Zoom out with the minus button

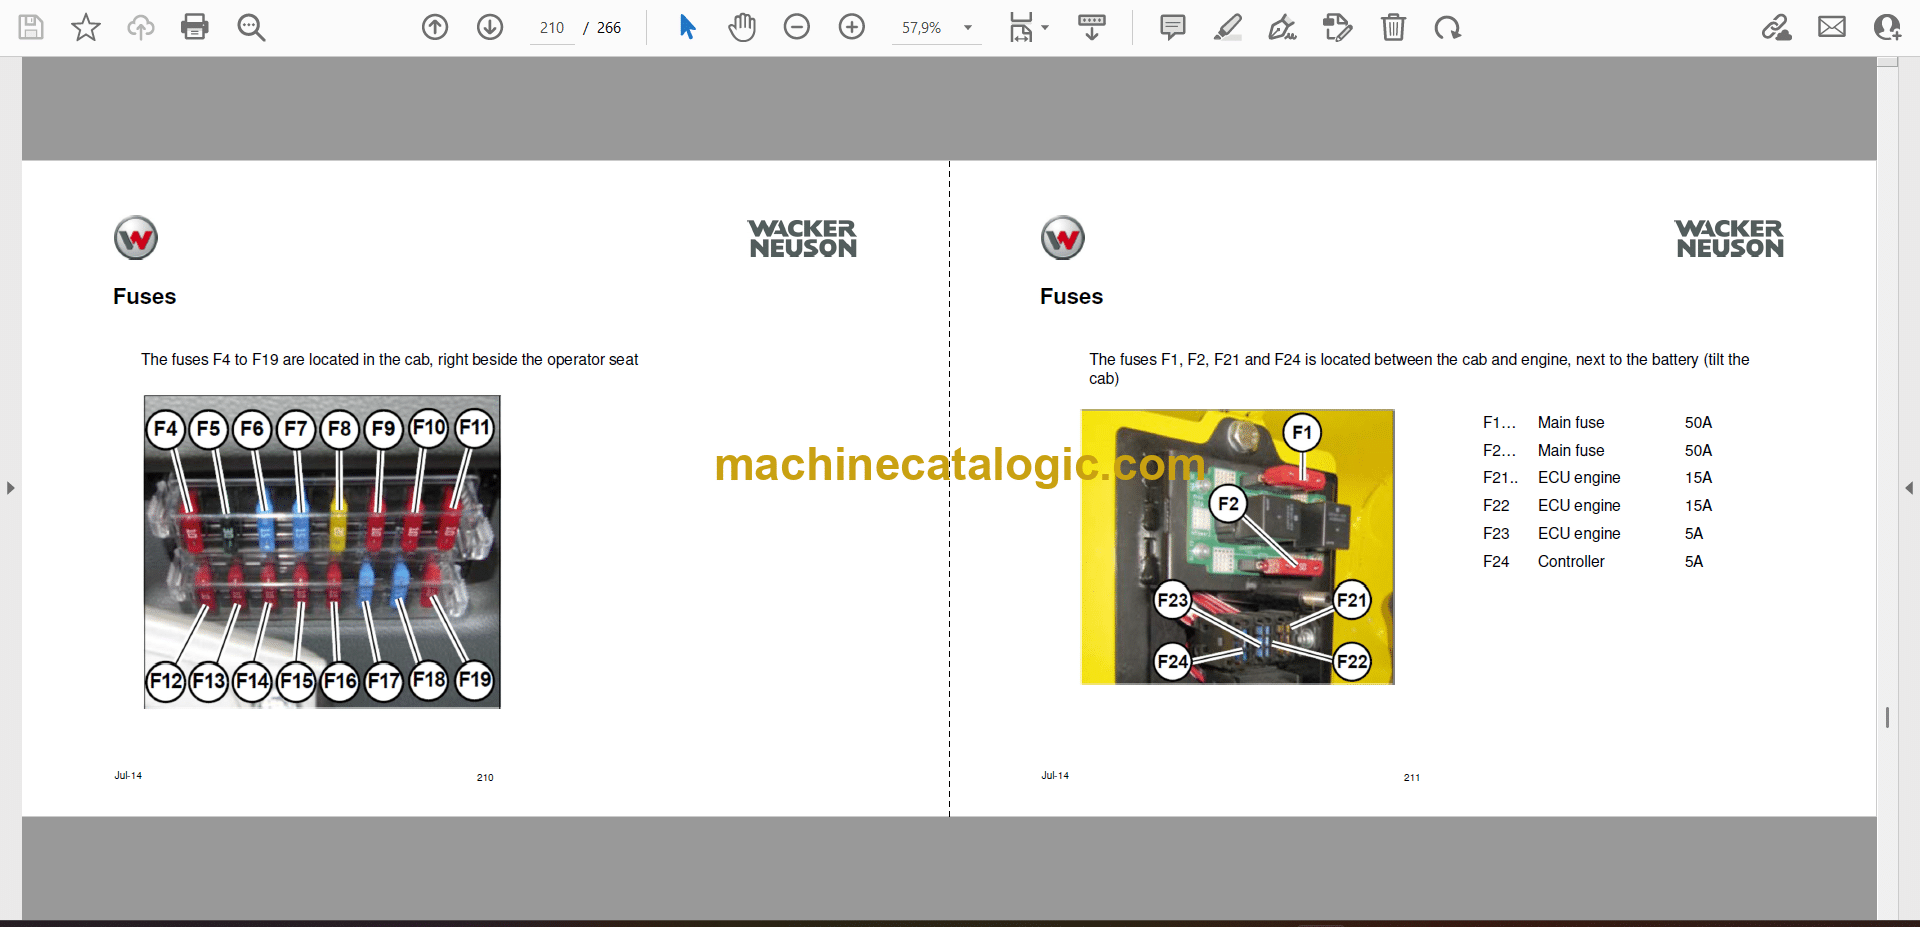[x=797, y=27]
